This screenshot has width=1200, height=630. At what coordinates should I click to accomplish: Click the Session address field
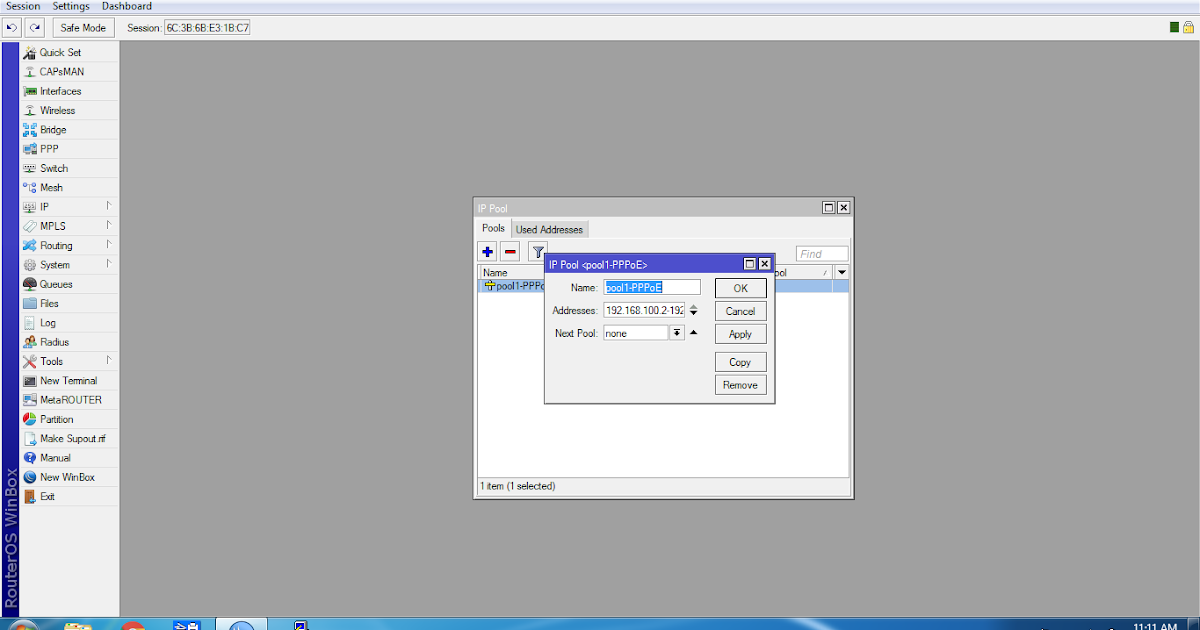click(x=208, y=28)
